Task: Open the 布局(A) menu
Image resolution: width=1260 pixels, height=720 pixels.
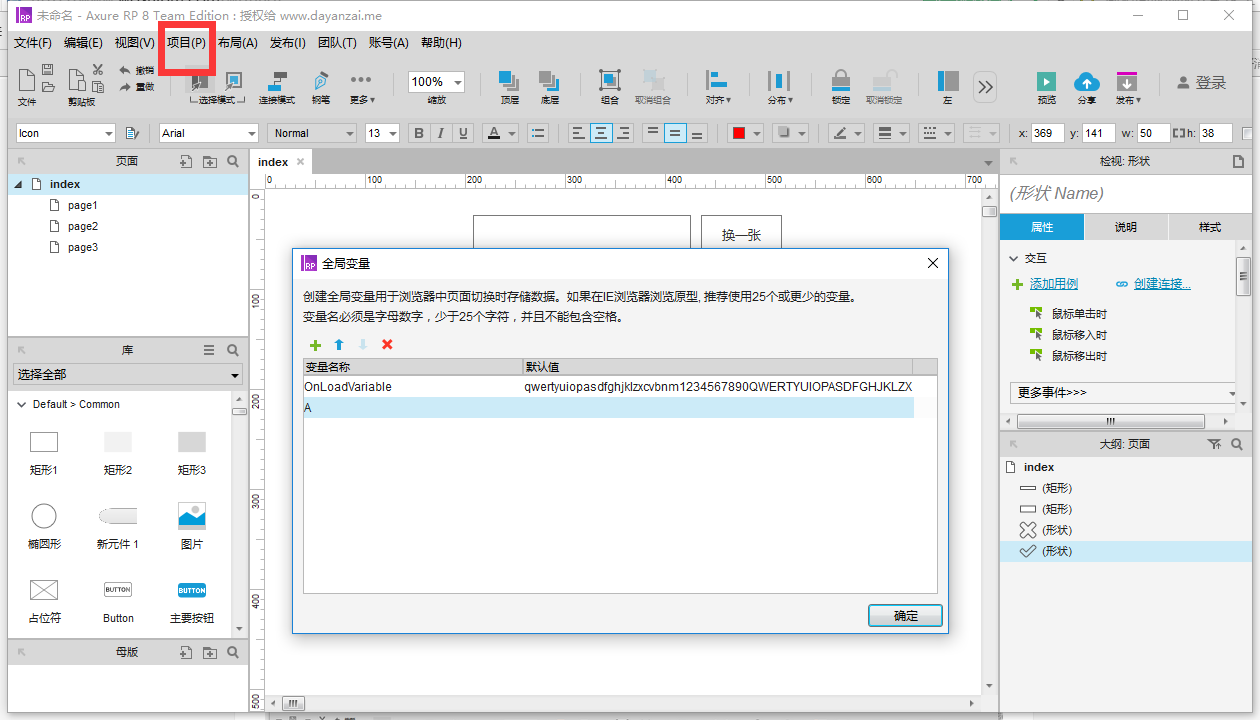Action: point(238,43)
